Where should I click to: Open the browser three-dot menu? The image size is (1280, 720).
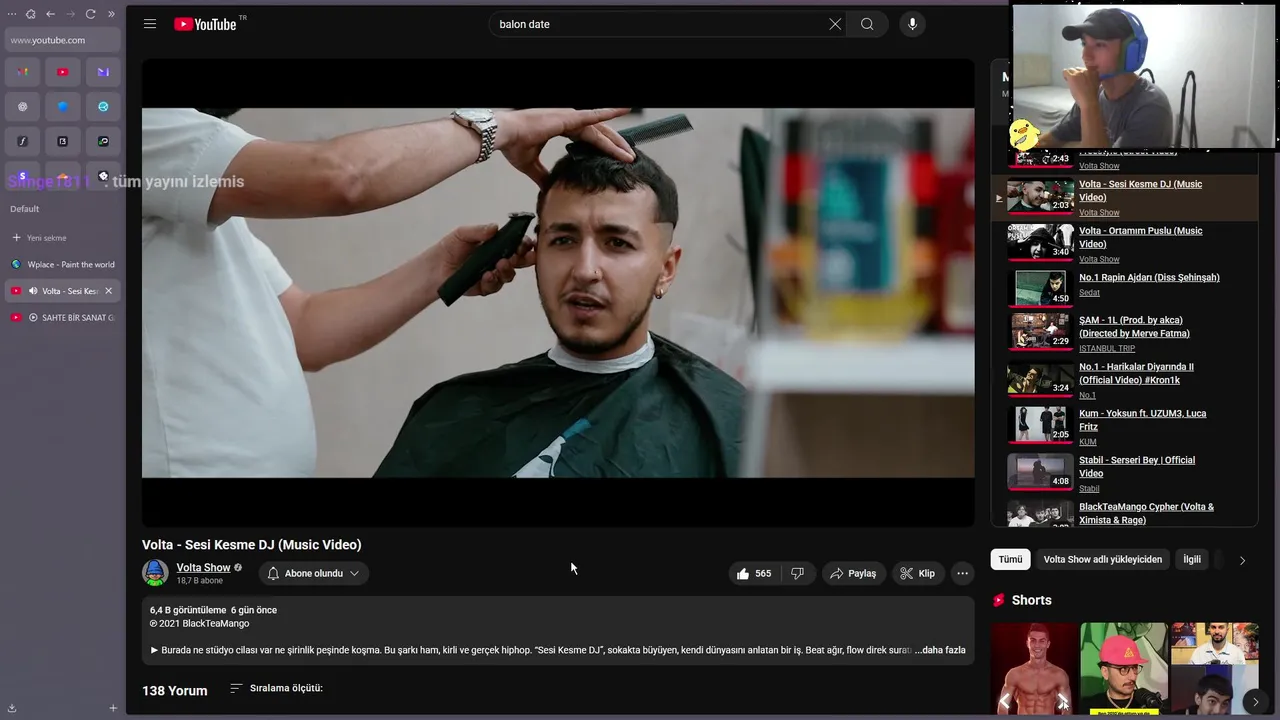click(x=12, y=14)
